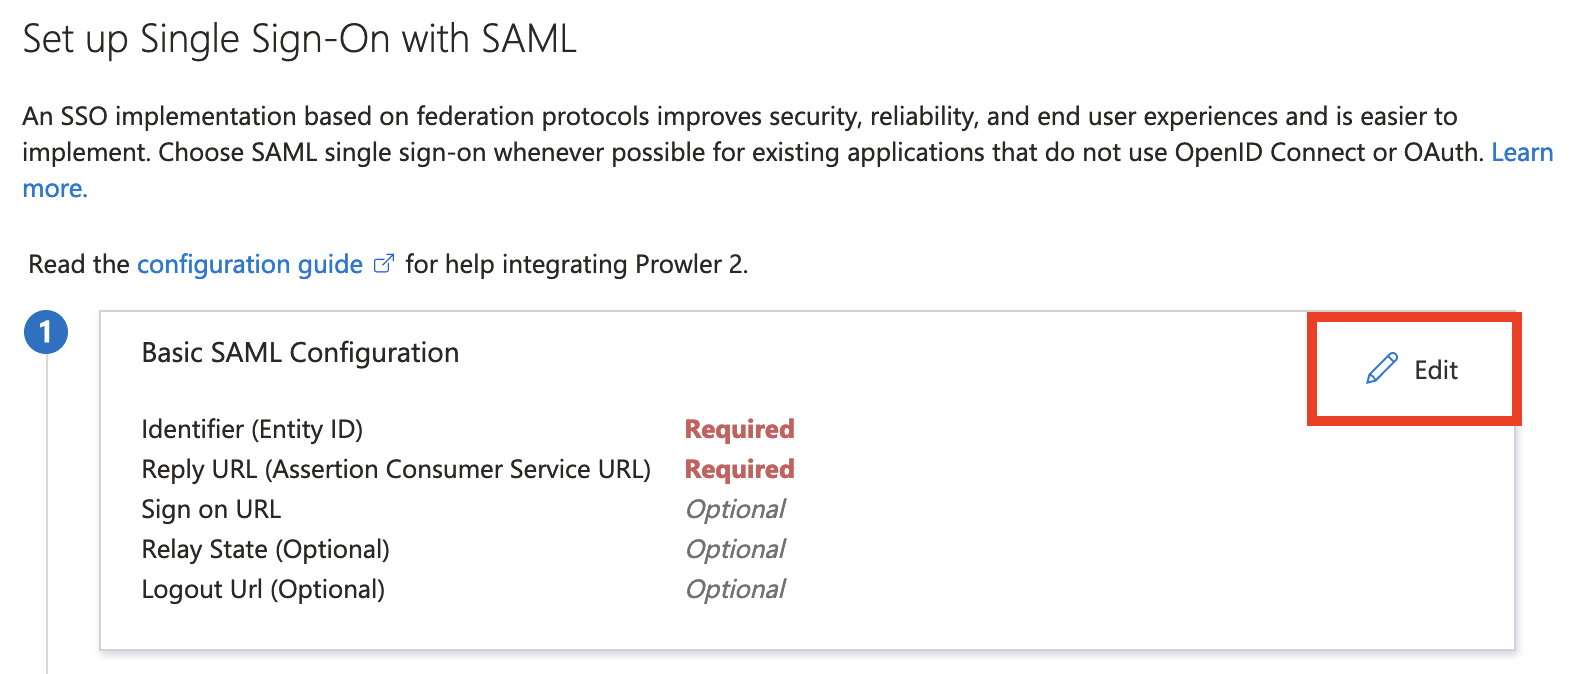Viewport: 1574px width, 674px height.
Task: Click Required next to Identifier (Entity ID)
Action: pos(739,429)
